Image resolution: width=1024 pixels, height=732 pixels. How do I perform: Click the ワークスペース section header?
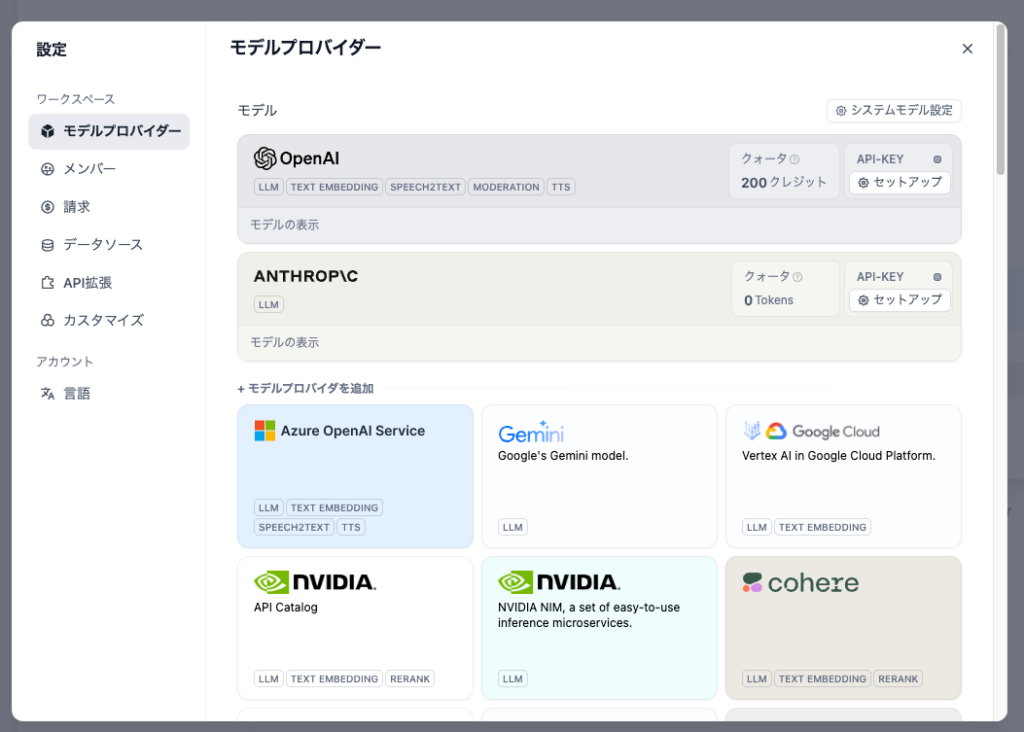tap(76, 99)
